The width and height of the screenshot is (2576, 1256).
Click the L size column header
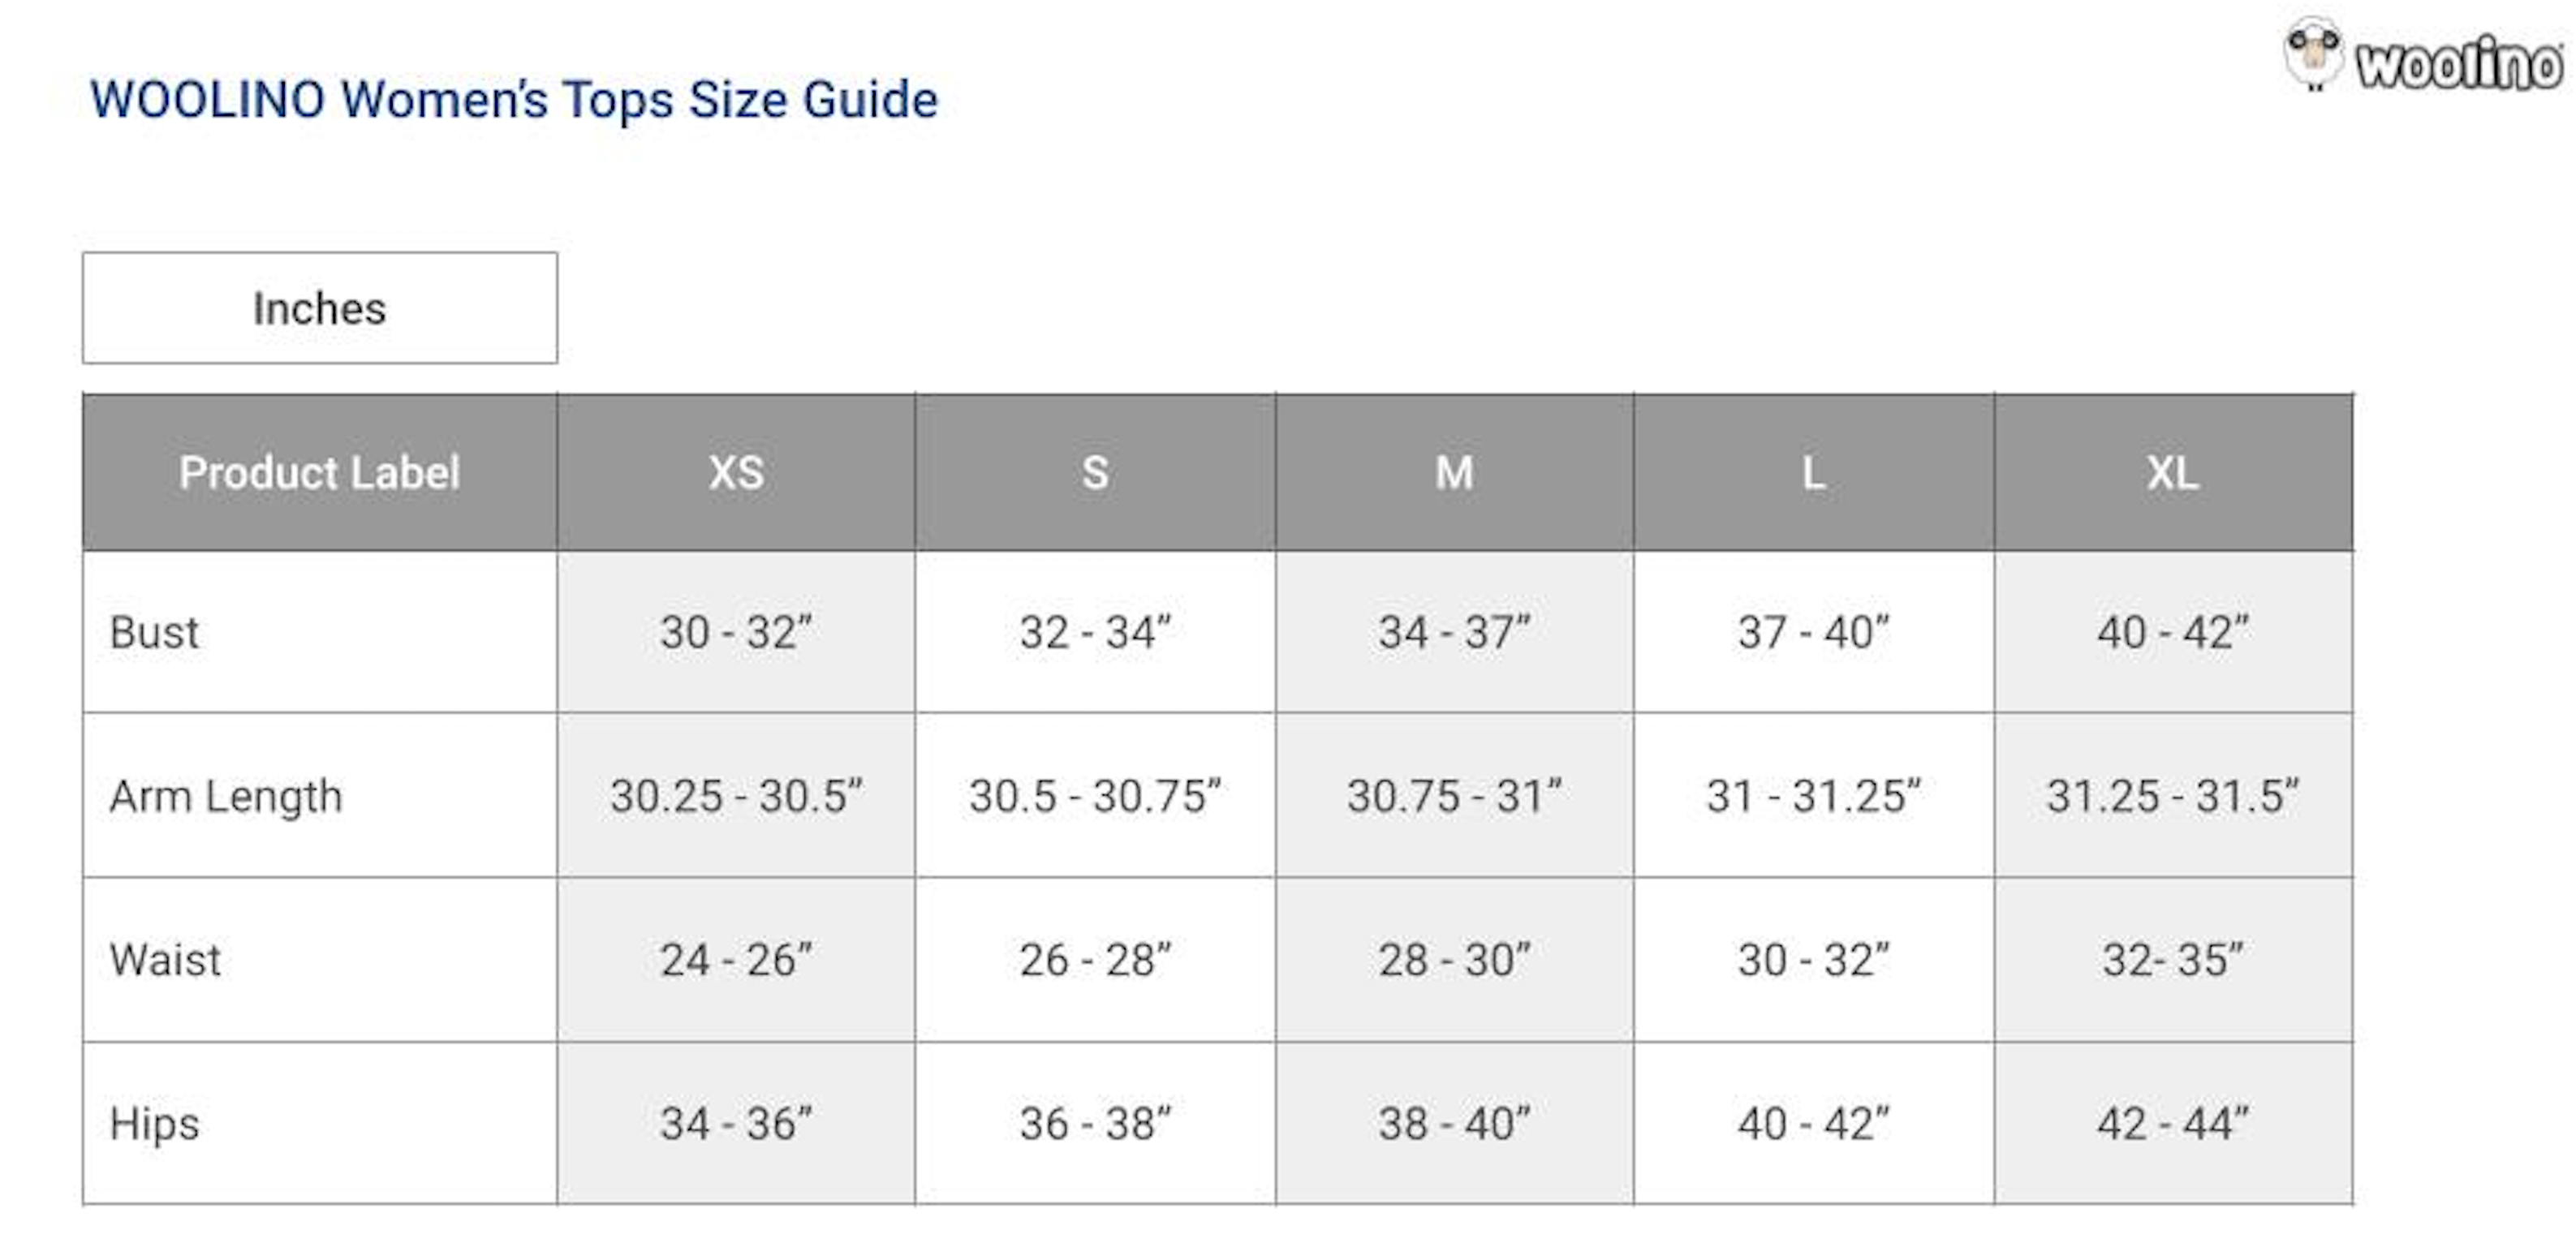click(1813, 472)
